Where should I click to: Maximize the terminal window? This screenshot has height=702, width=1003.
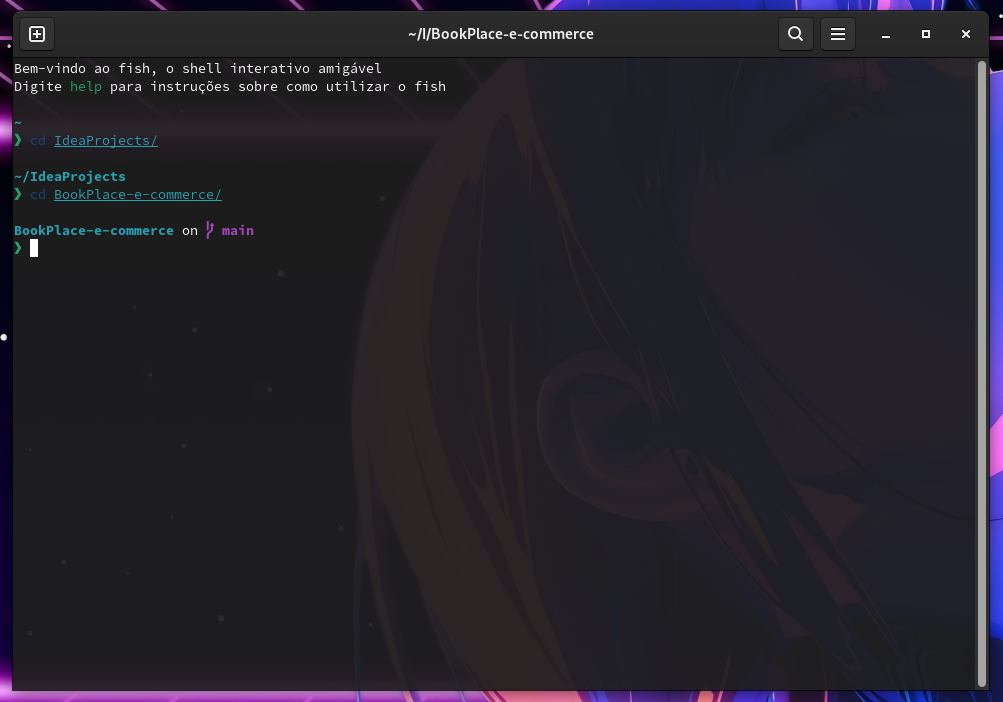tap(926, 34)
